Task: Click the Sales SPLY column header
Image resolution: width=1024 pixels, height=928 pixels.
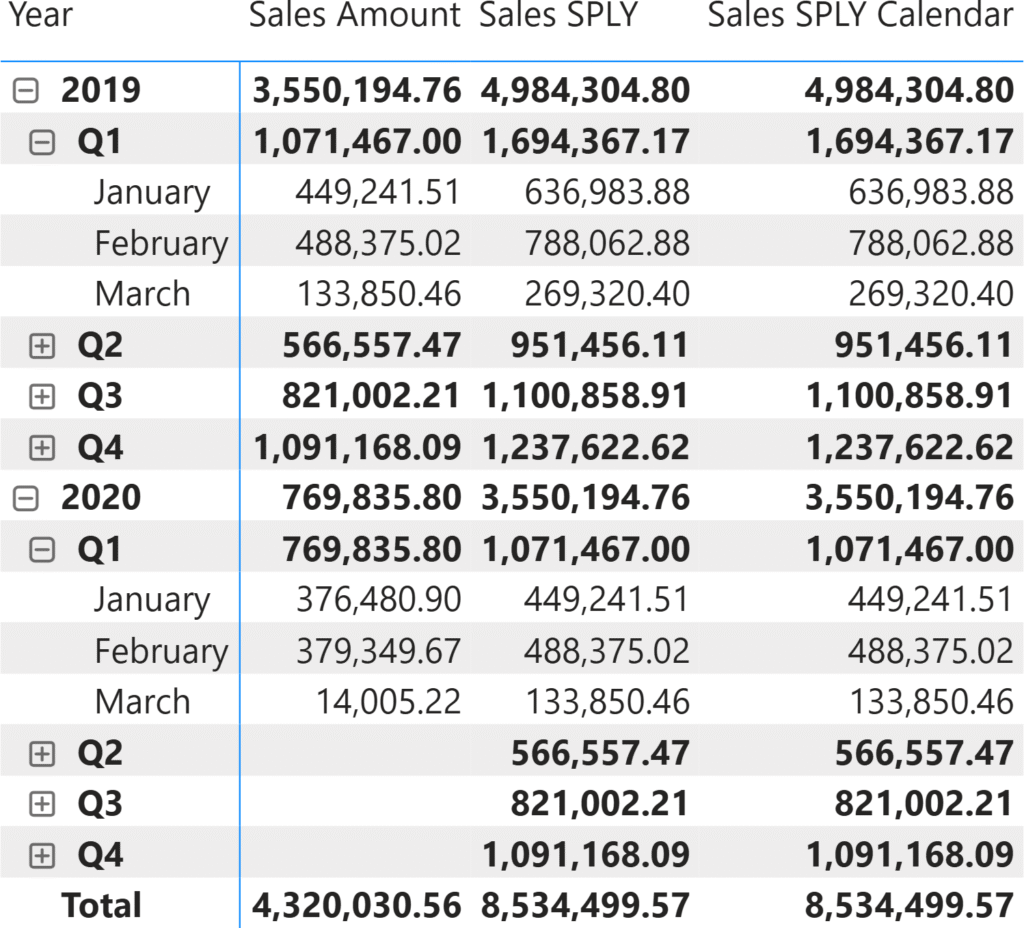Action: 558,16
